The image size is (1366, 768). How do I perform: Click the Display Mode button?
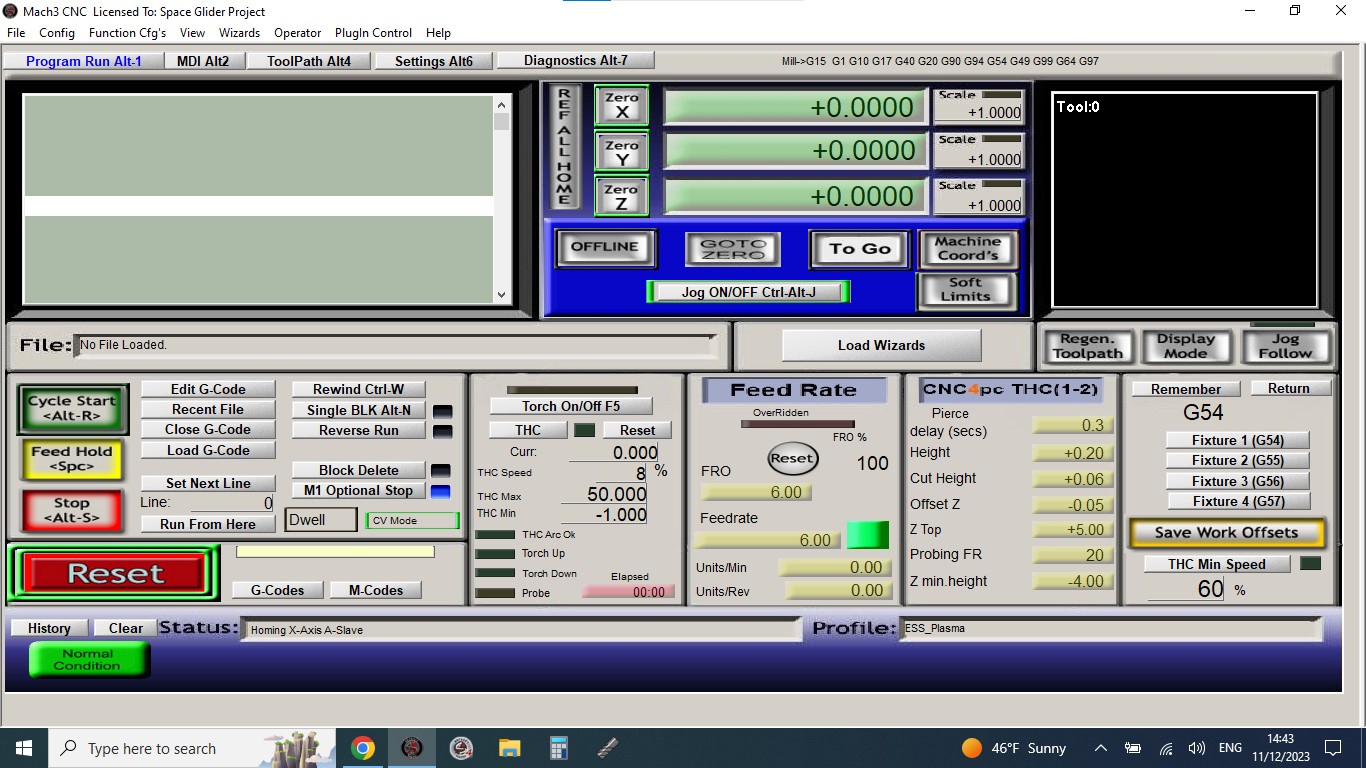(x=1186, y=346)
